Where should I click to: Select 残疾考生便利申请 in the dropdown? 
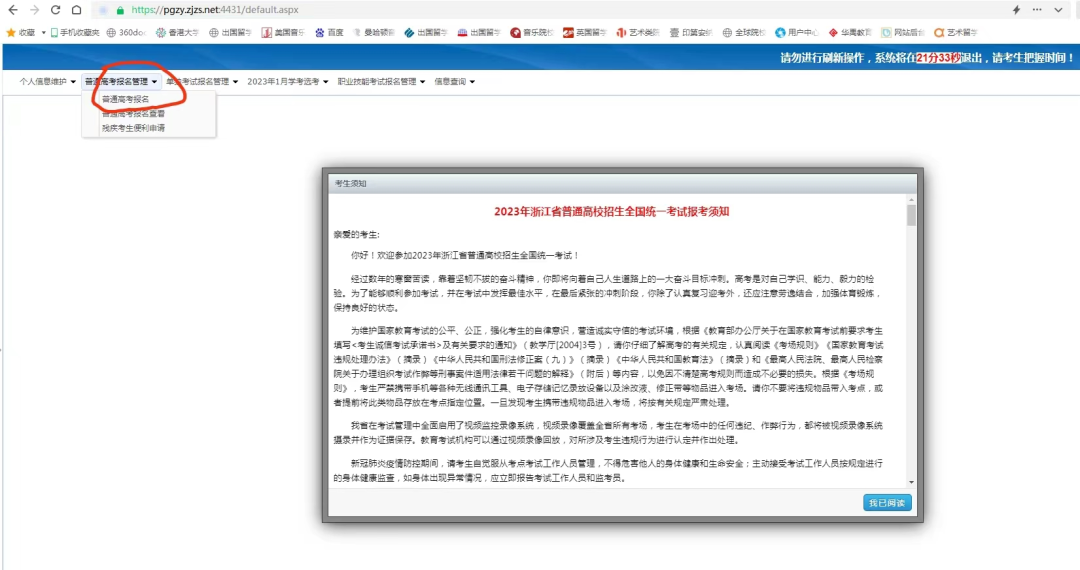pyautogui.click(x=134, y=128)
